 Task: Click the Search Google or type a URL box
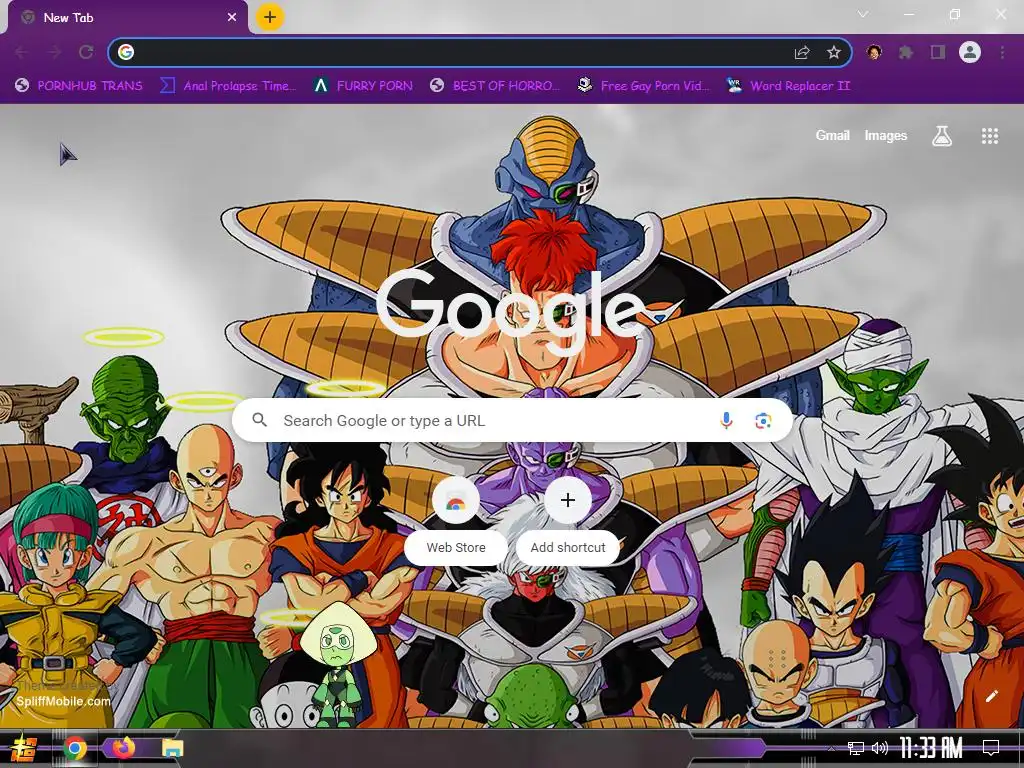coord(513,421)
